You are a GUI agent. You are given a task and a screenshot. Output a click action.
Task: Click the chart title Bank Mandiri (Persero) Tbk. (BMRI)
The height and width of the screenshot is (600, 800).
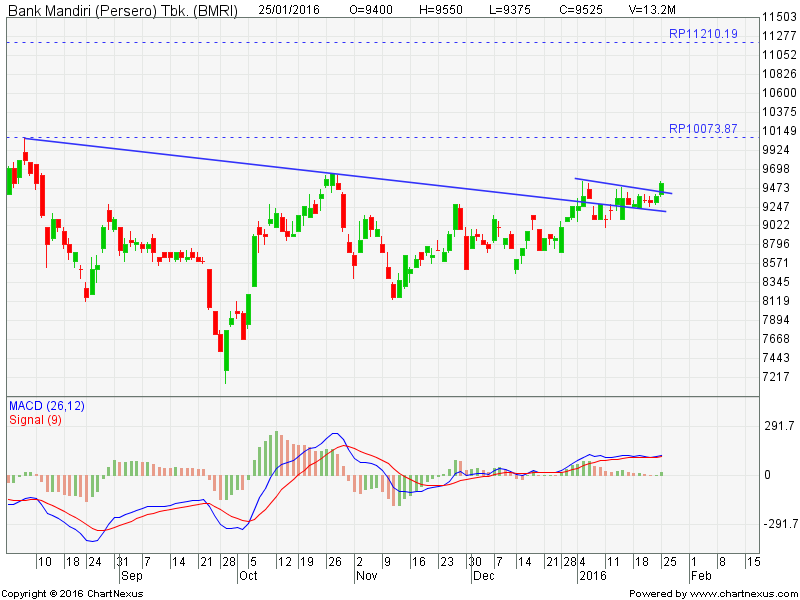point(123,10)
